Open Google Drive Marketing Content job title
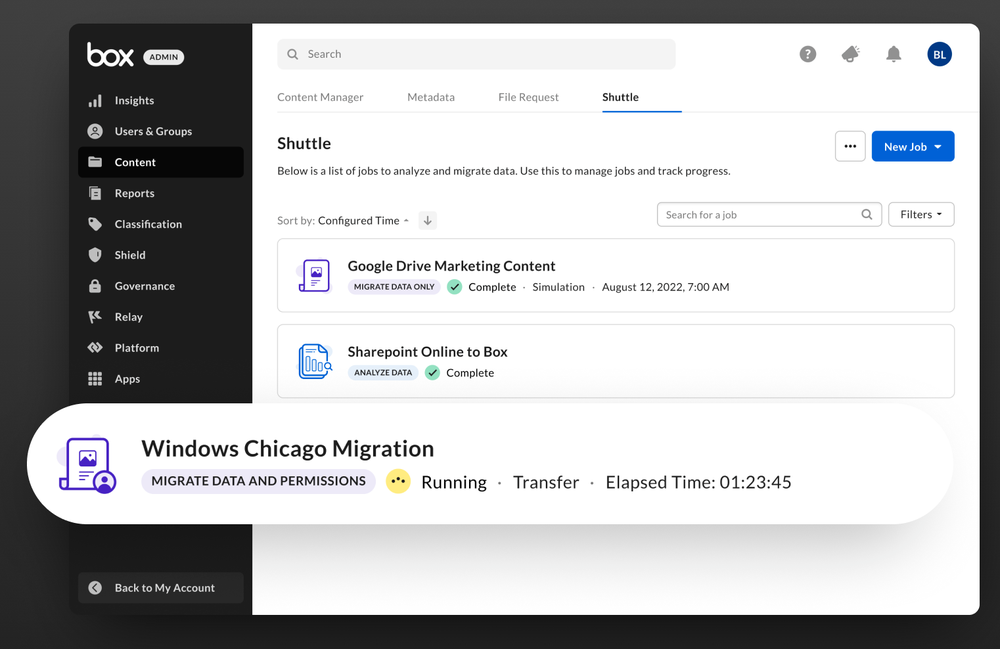Image resolution: width=1000 pixels, height=649 pixels. click(452, 266)
